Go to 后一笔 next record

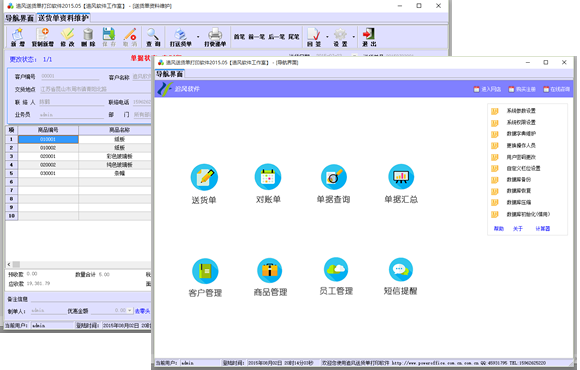point(277,37)
